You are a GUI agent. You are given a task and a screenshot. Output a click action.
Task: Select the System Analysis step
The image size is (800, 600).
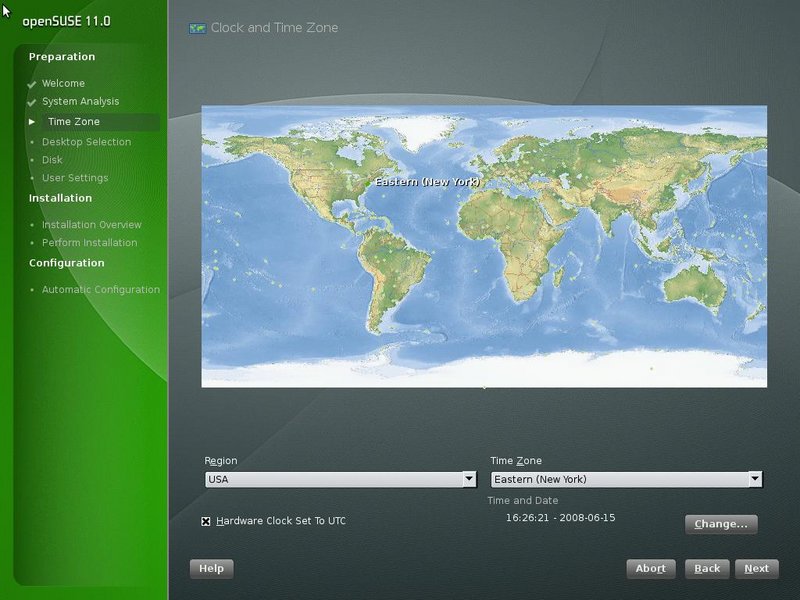click(x=80, y=102)
